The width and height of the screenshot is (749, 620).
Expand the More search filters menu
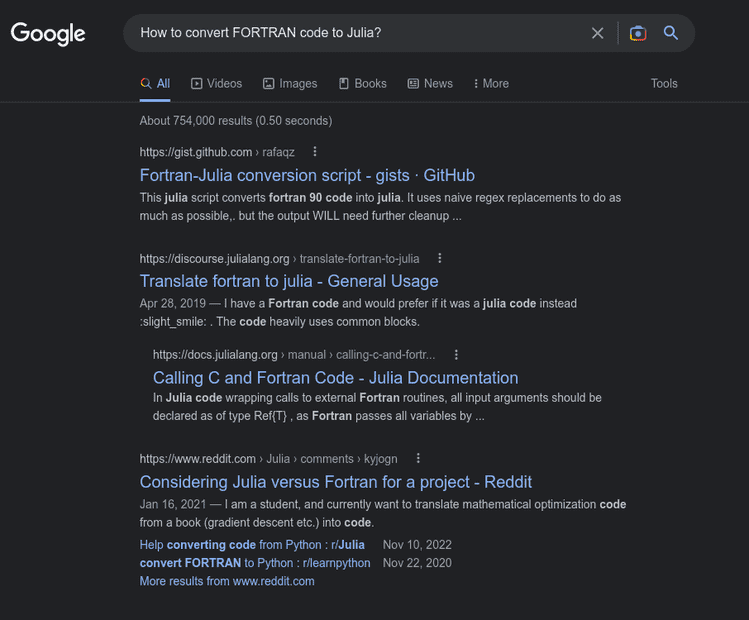491,84
